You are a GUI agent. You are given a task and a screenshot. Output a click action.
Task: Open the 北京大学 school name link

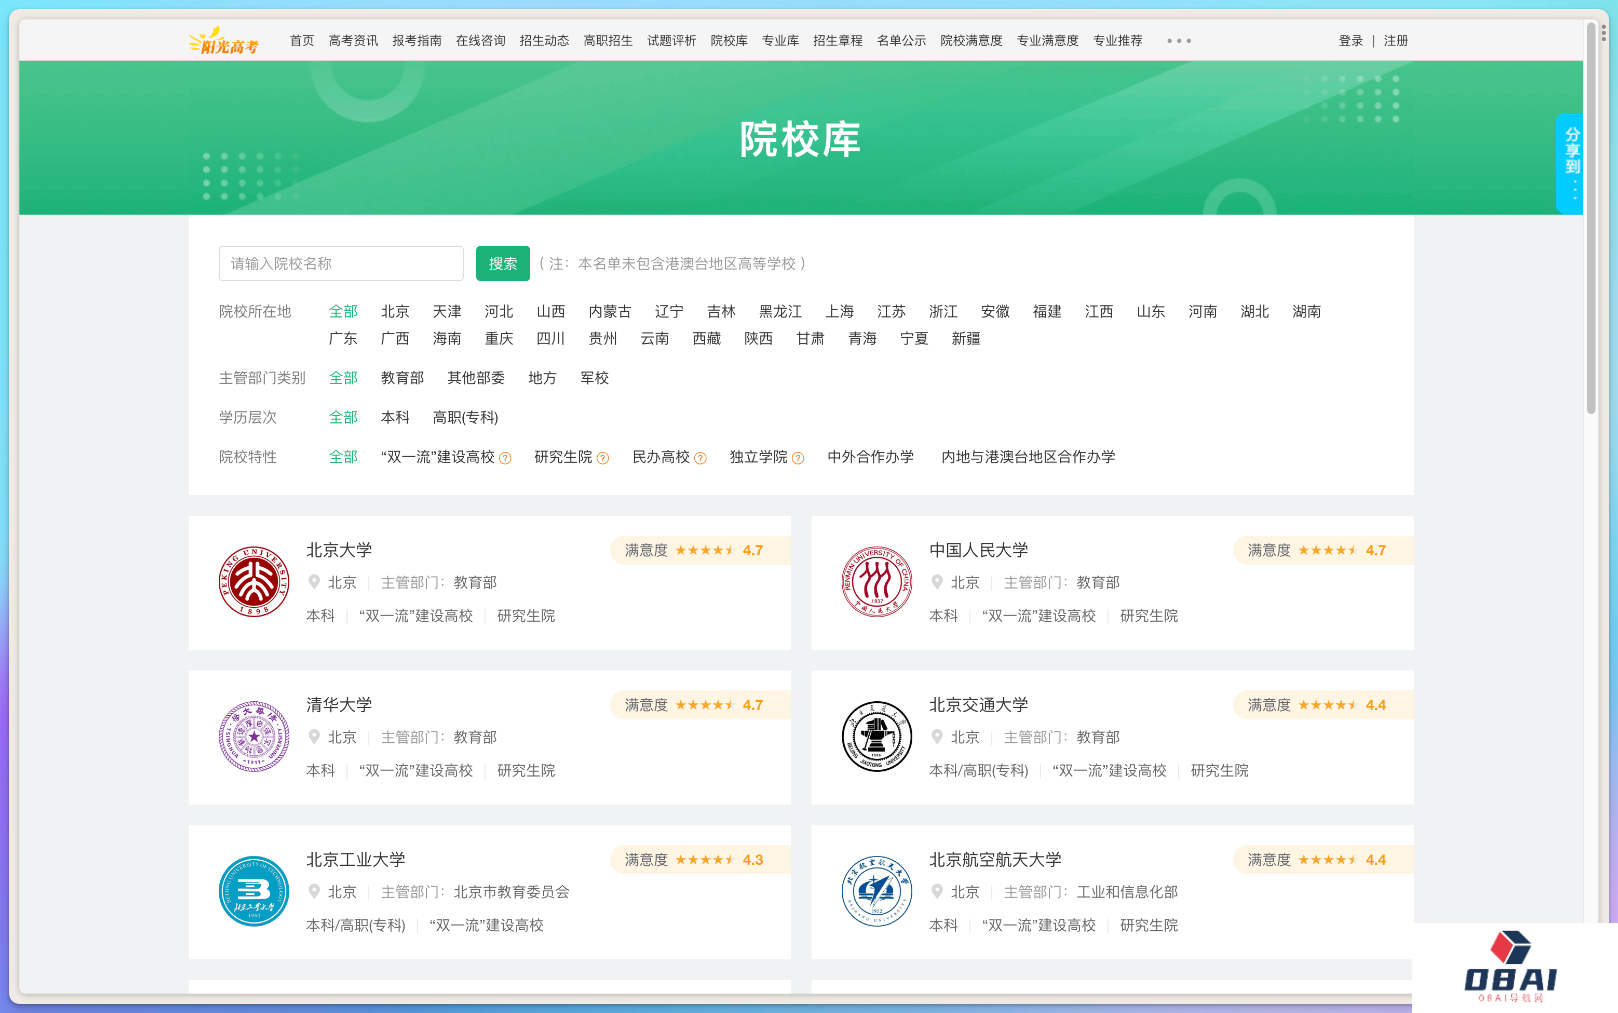pos(339,550)
